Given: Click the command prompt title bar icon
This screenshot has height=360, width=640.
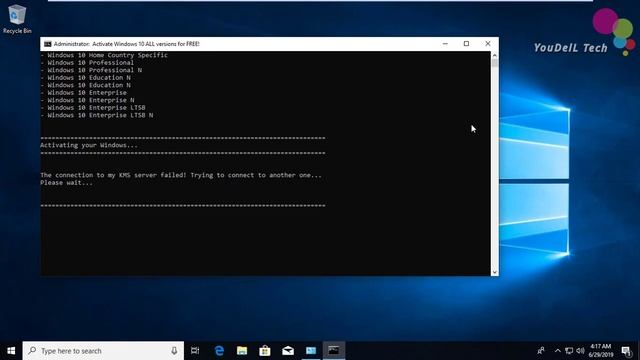Looking at the screenshot, I should click(48, 44).
